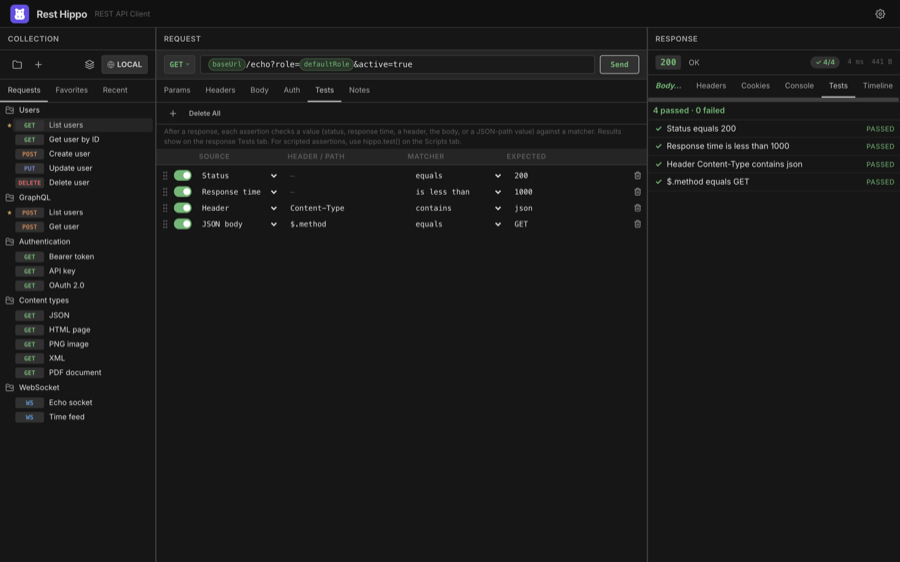Delete the Status assertion row
This screenshot has height=562, width=900.
(637, 176)
